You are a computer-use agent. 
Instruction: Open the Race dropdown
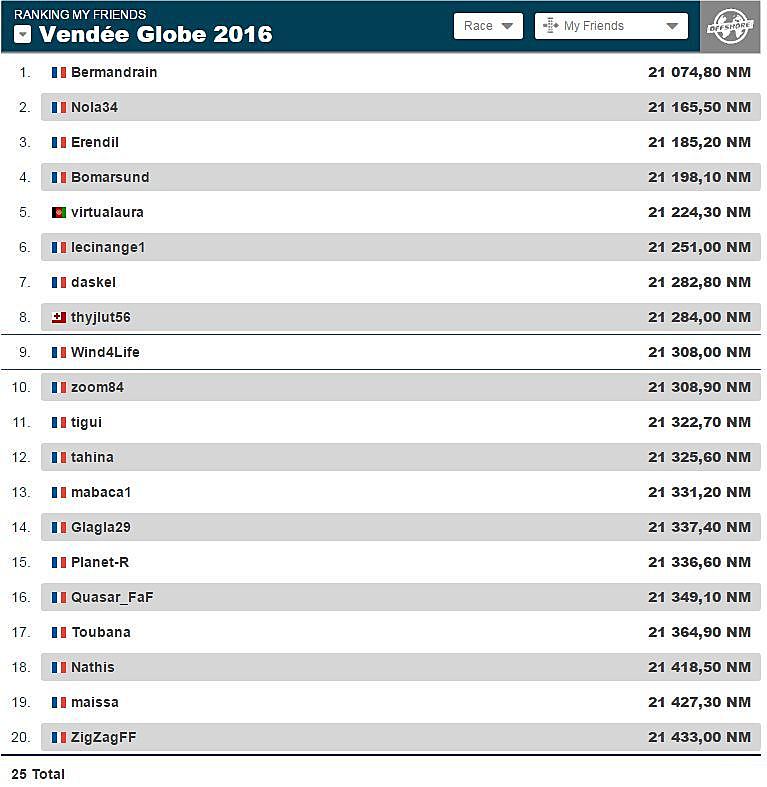[x=488, y=26]
